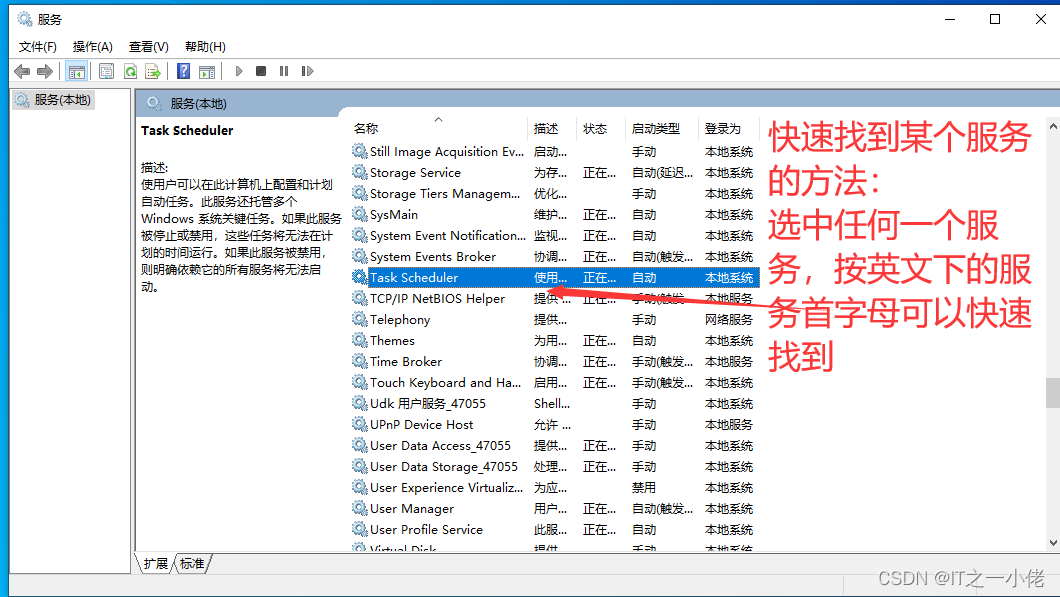Click the 服务(本地) panel header
This screenshot has height=597, width=1060.
click(x=198, y=103)
